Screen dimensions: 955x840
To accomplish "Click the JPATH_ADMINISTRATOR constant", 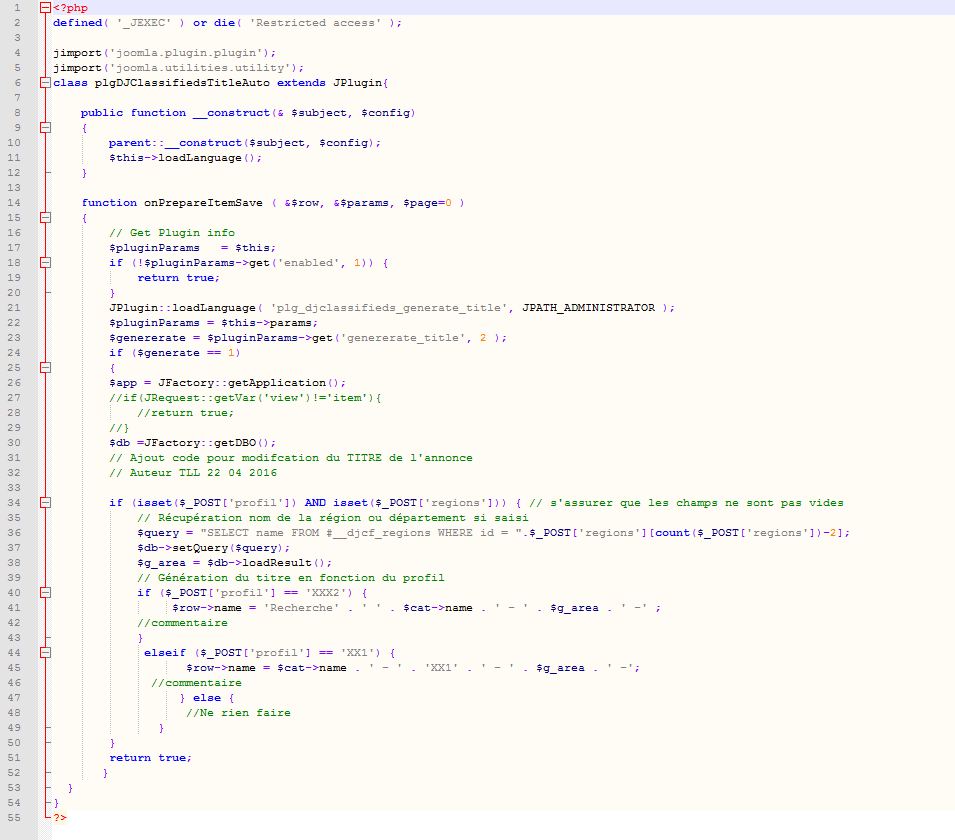I will (x=589, y=308).
